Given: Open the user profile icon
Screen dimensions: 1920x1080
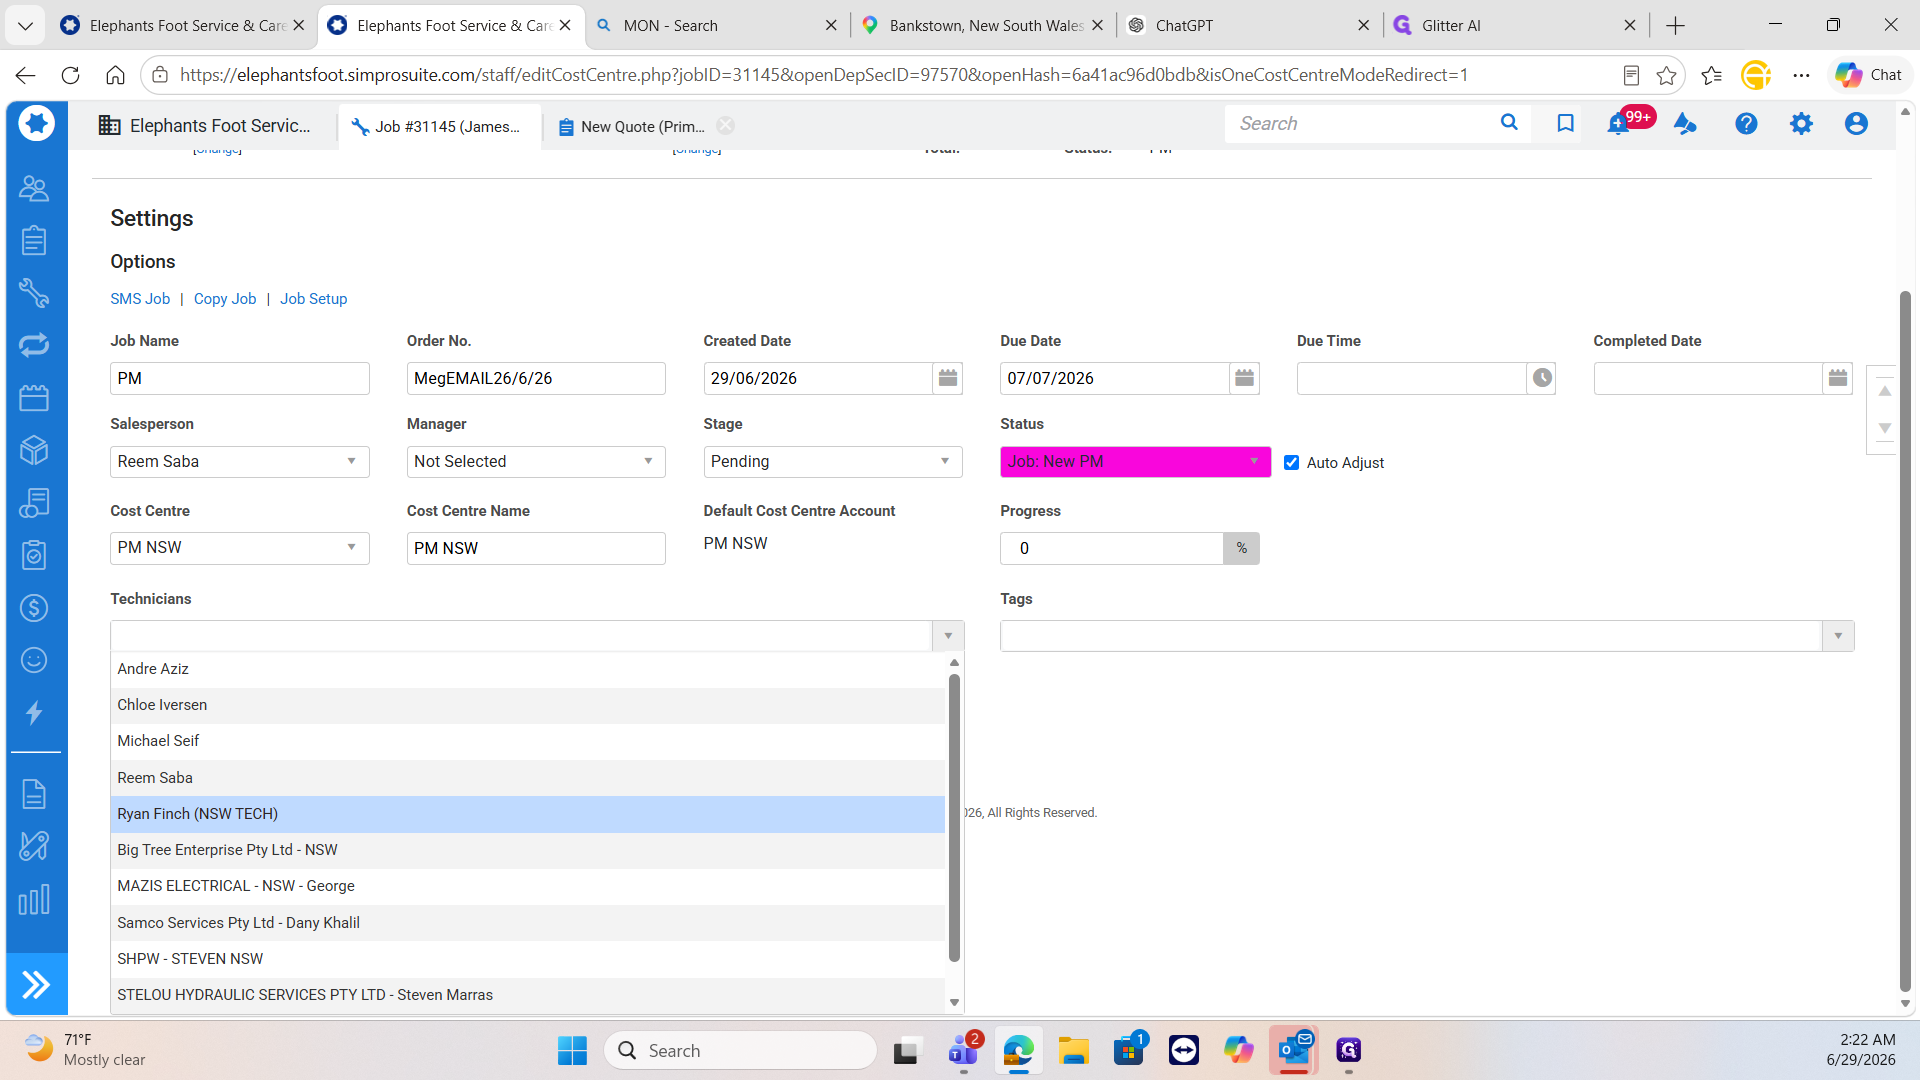Looking at the screenshot, I should point(1856,124).
